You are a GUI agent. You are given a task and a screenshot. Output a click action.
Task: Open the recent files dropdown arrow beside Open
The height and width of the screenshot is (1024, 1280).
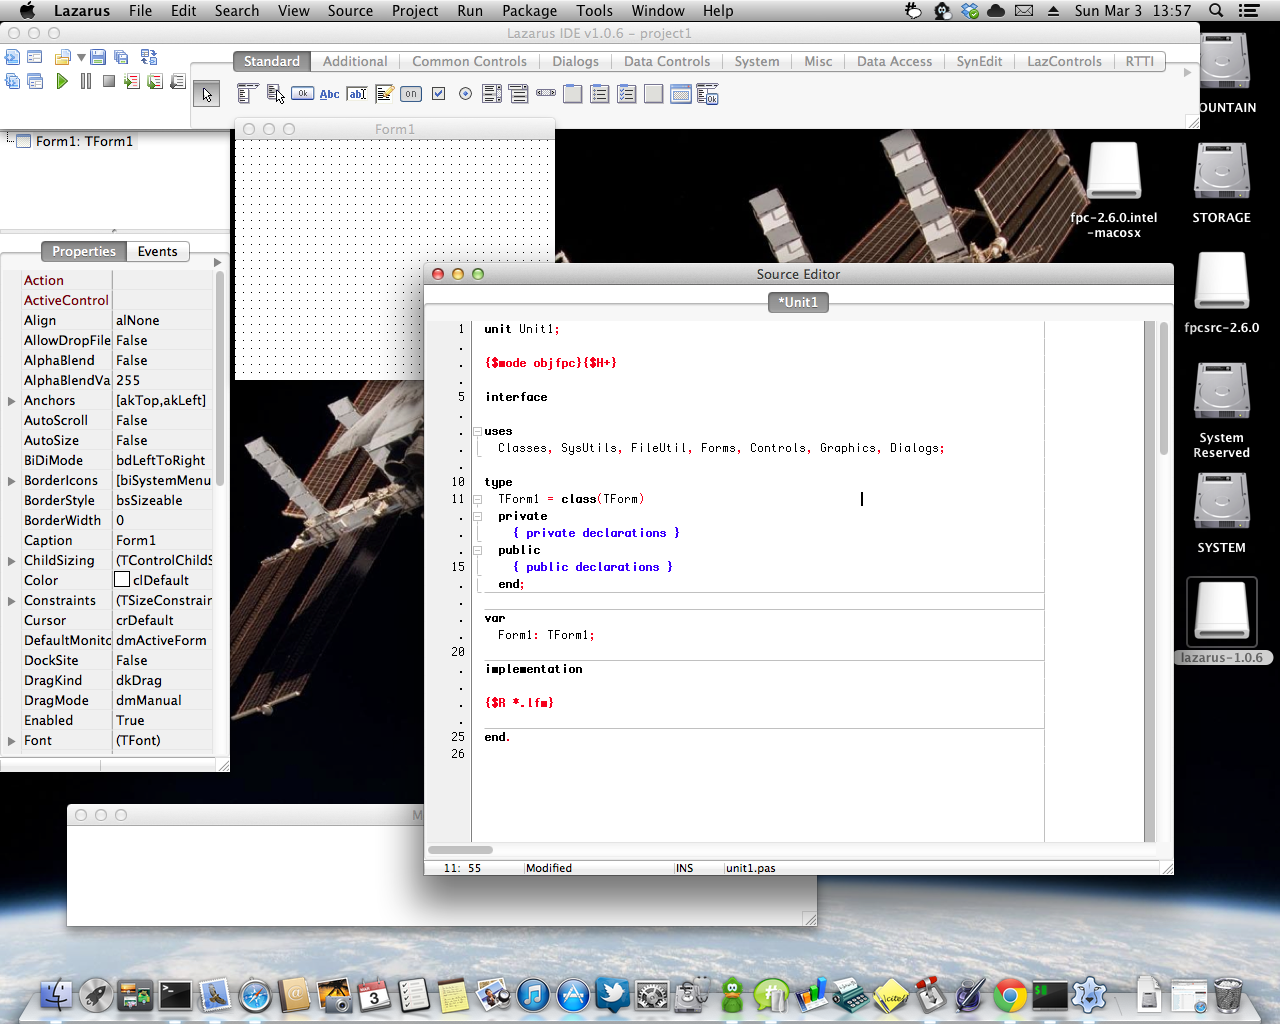[81, 57]
